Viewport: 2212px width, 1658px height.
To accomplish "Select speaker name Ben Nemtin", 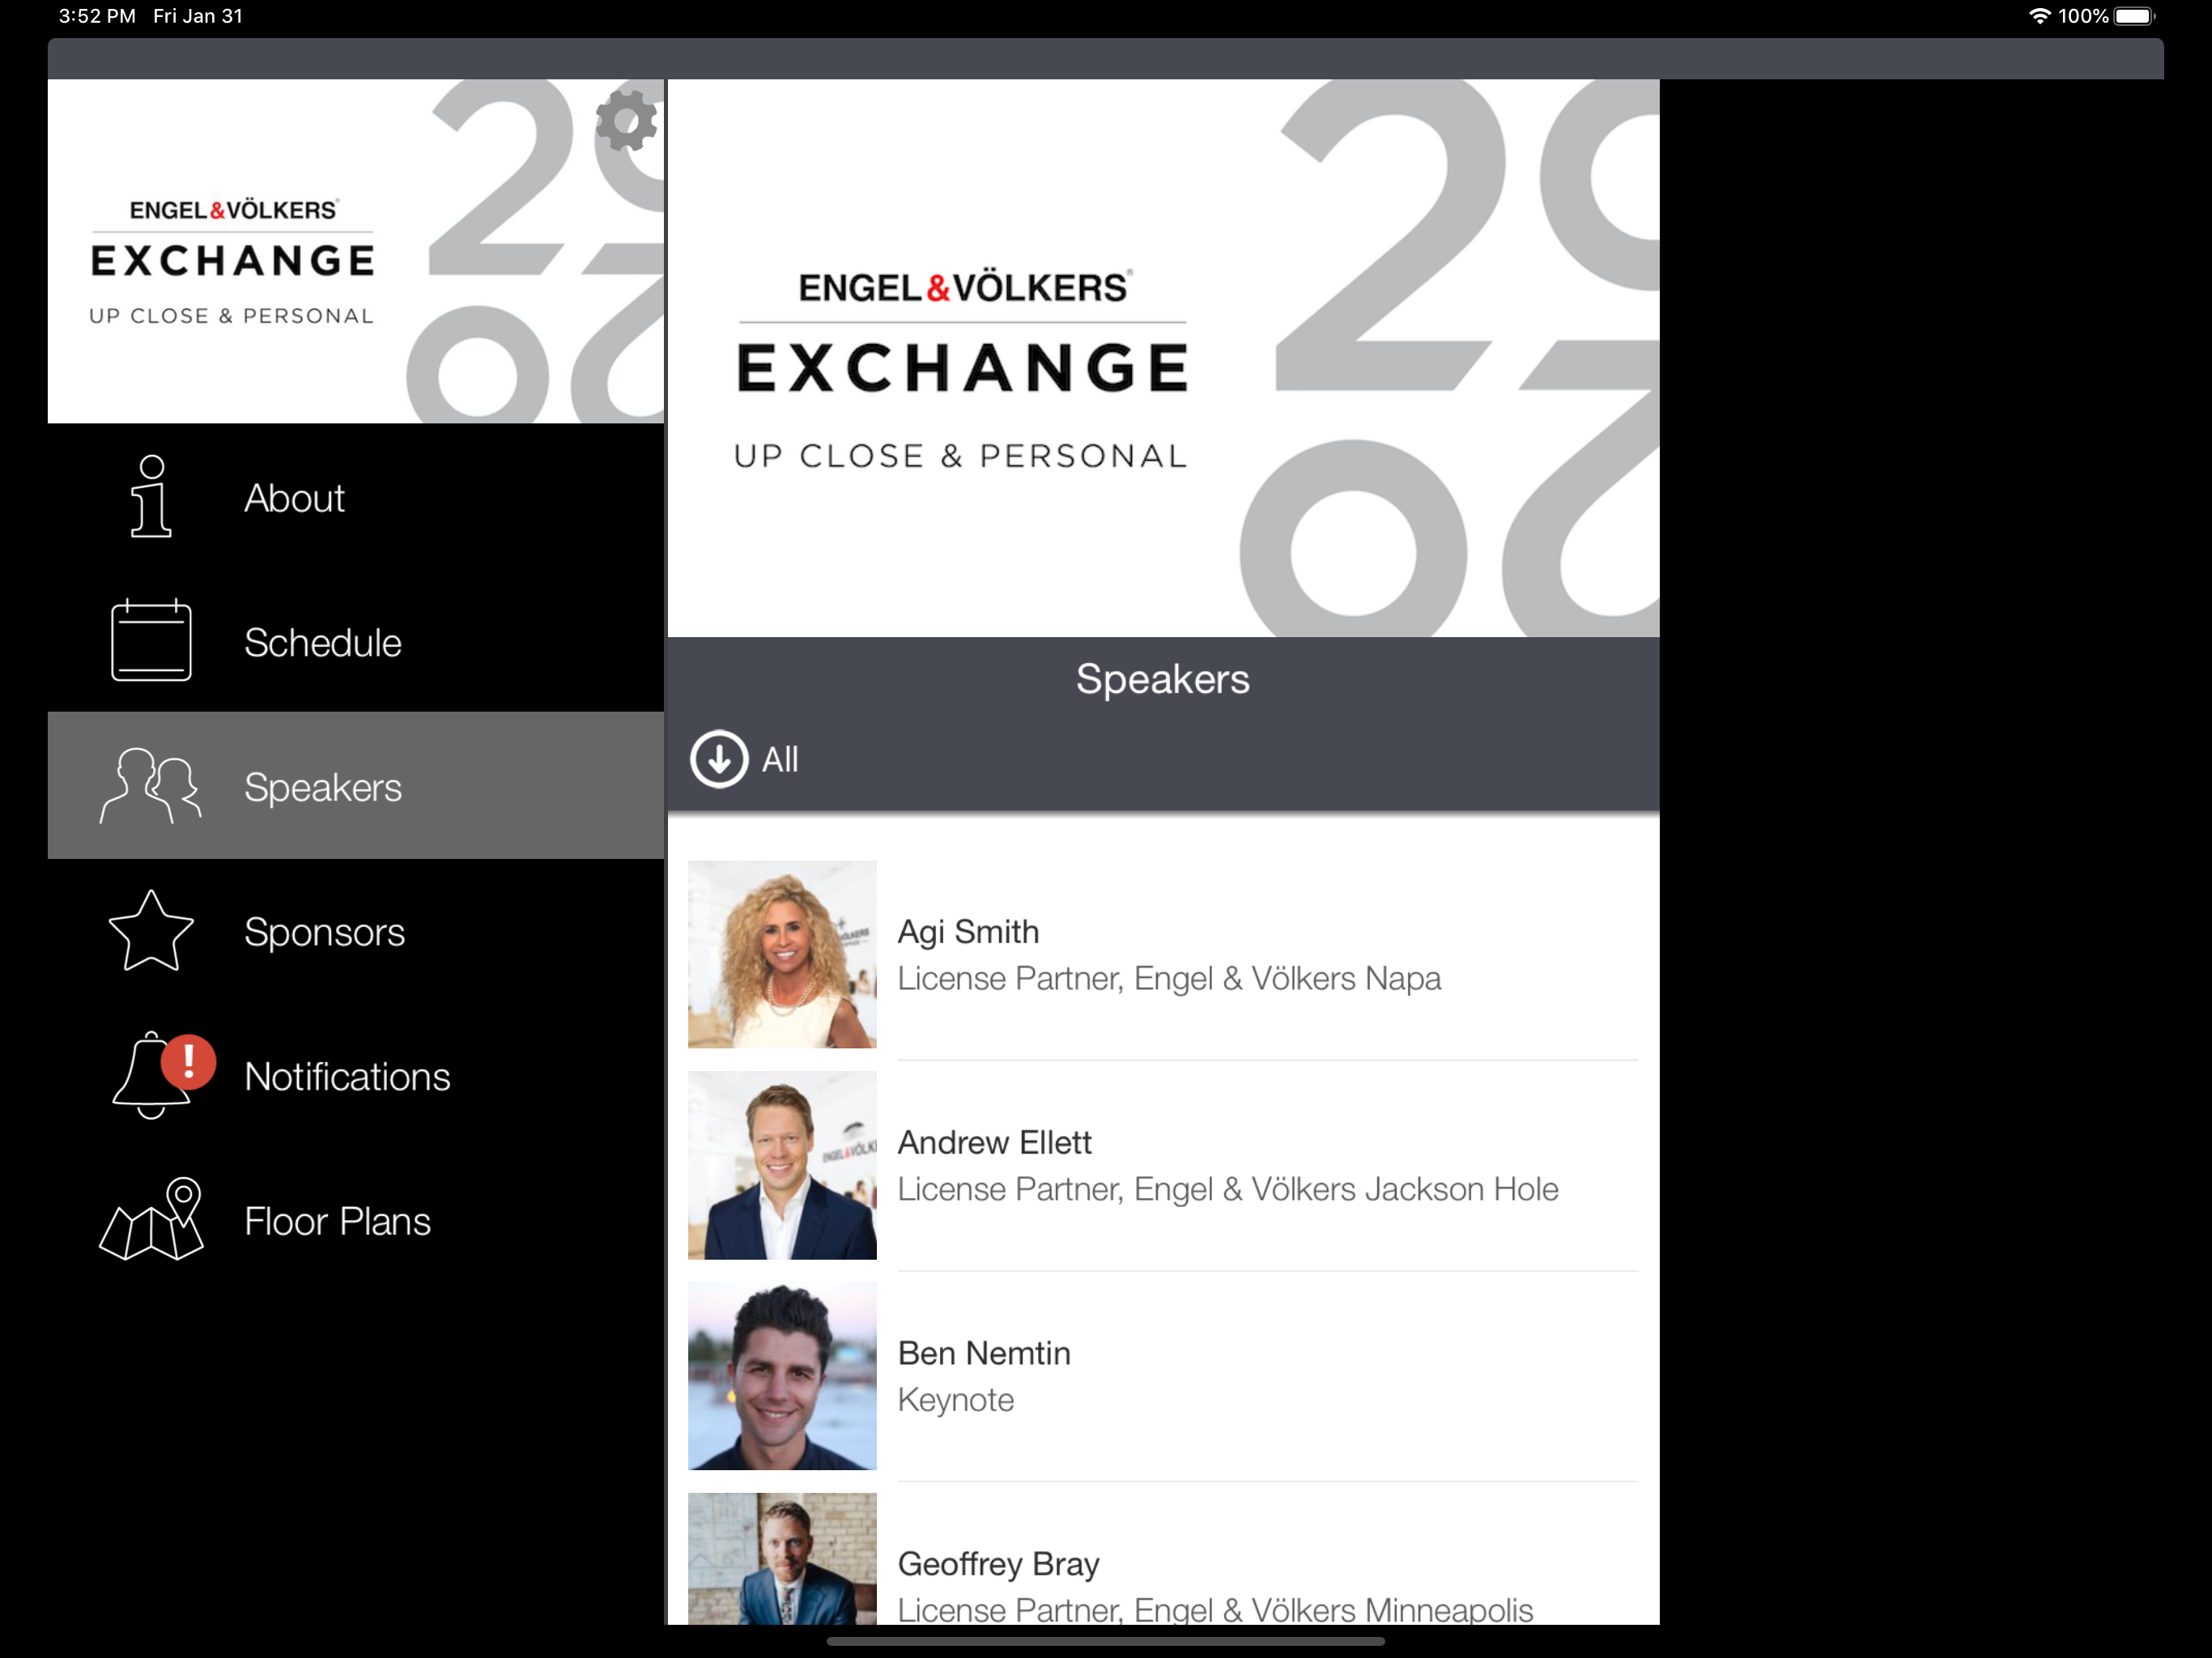I will (984, 1353).
